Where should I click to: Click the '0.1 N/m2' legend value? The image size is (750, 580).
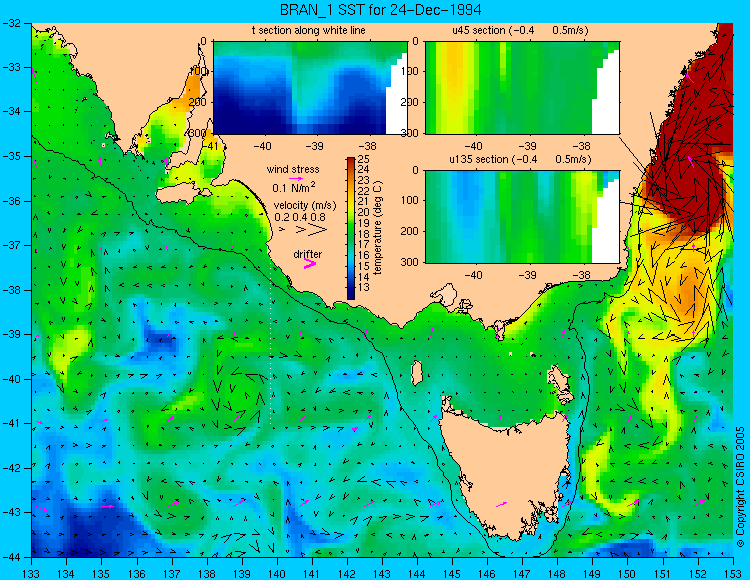coord(294,187)
